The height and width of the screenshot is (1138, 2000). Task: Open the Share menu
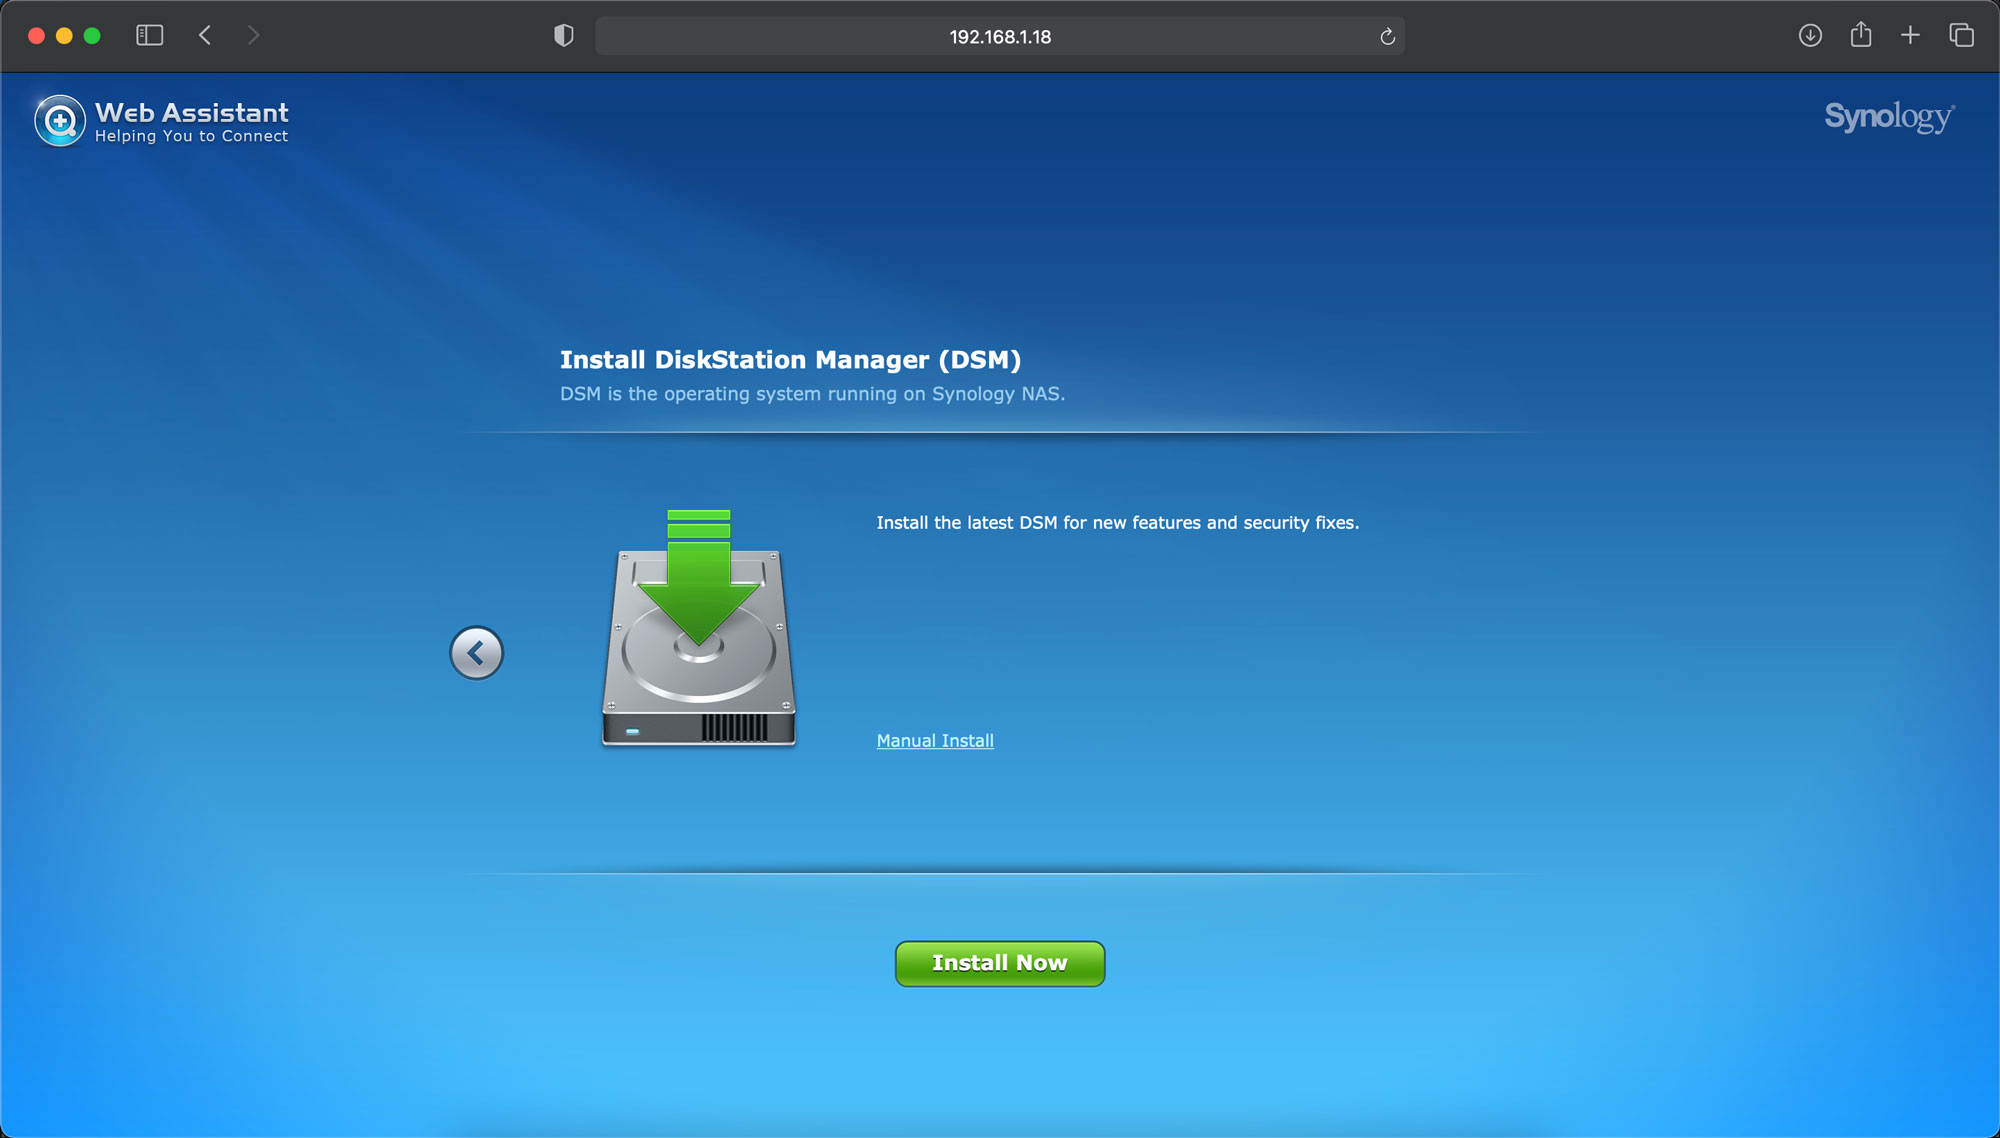pyautogui.click(x=1861, y=35)
